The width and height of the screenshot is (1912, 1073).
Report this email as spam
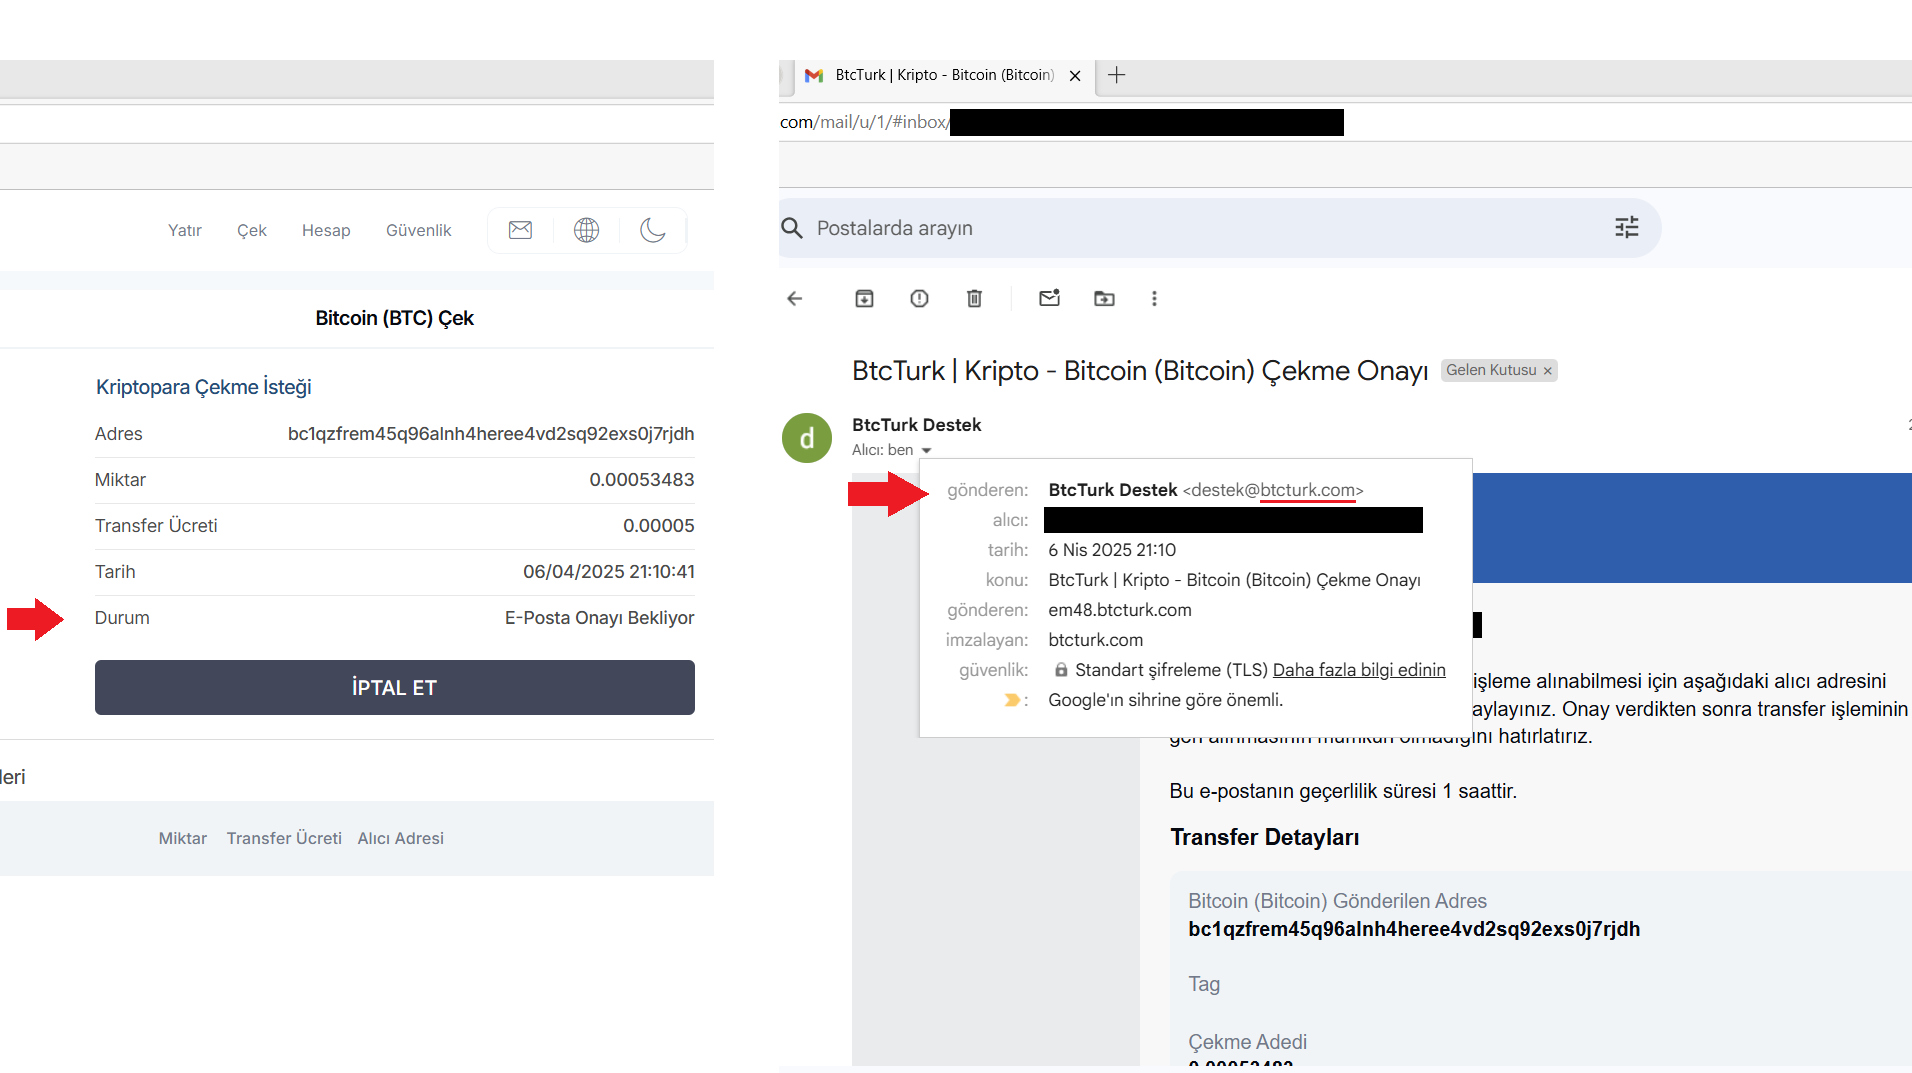tap(919, 299)
